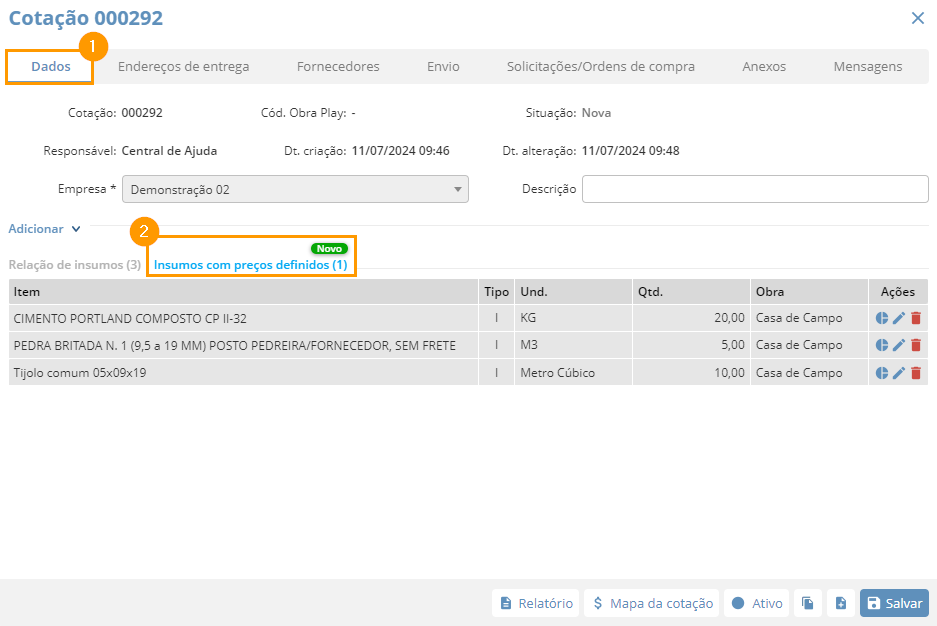Screen dimensions: 937x626
Task: Focus the Descrição input field
Action: [755, 189]
